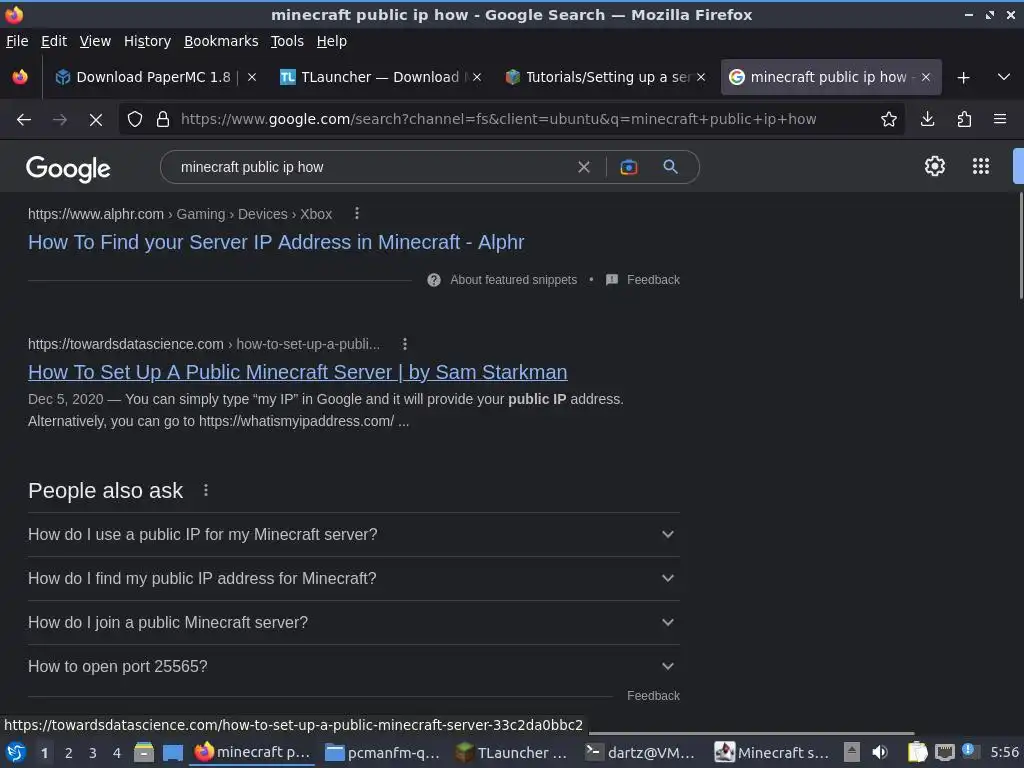Open the View menu

point(95,41)
